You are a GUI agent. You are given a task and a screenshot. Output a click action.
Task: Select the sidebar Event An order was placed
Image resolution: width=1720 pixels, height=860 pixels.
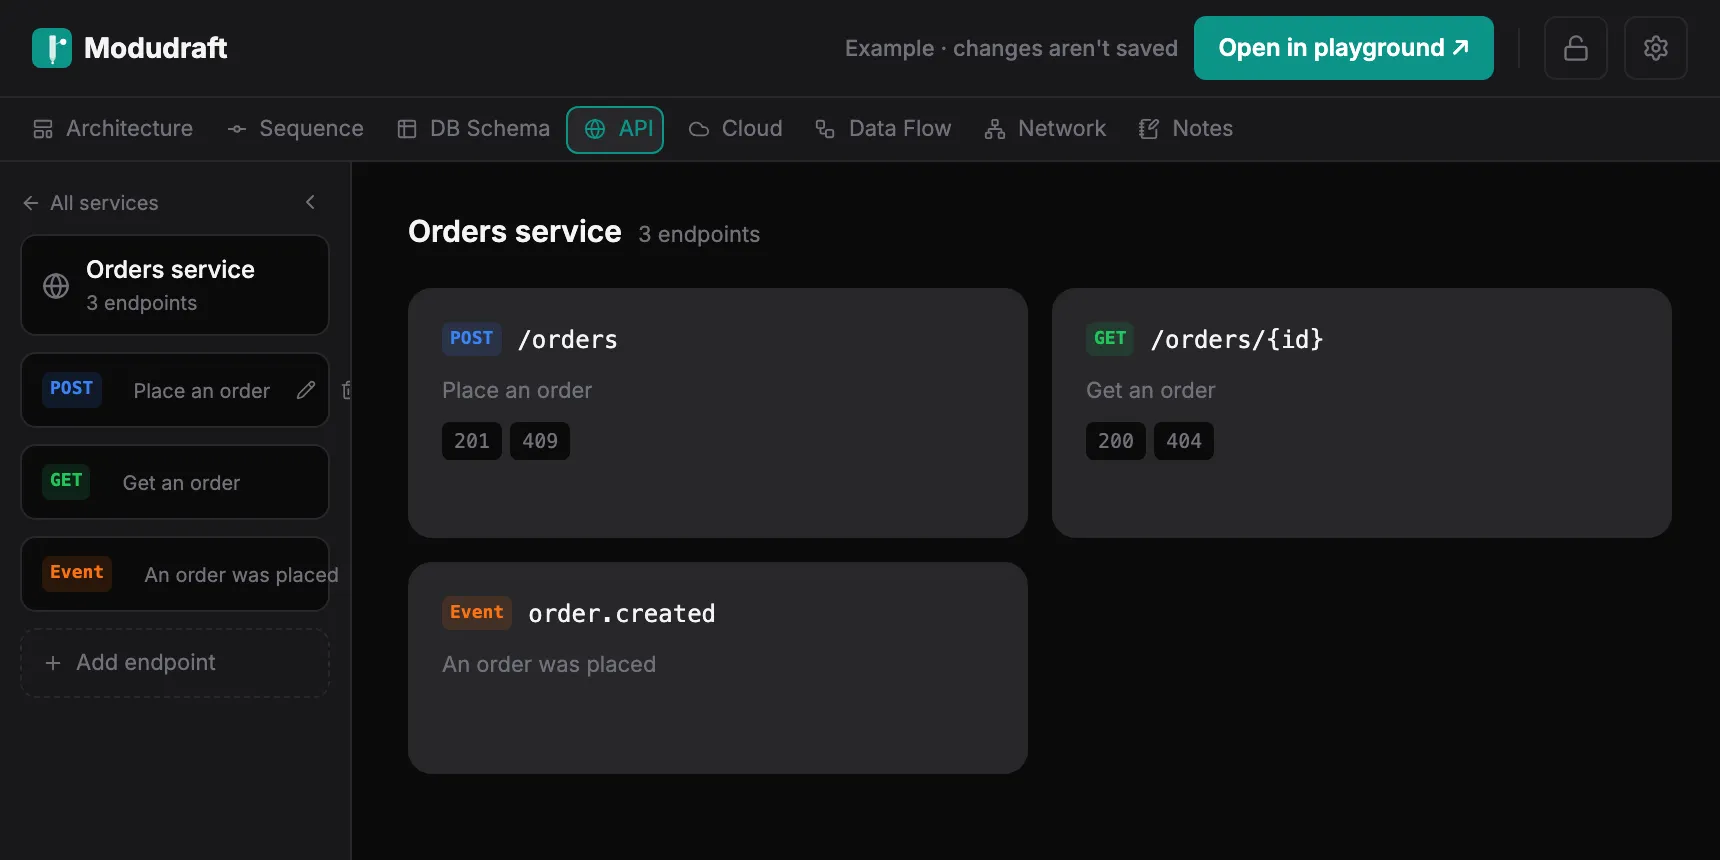tap(175, 574)
